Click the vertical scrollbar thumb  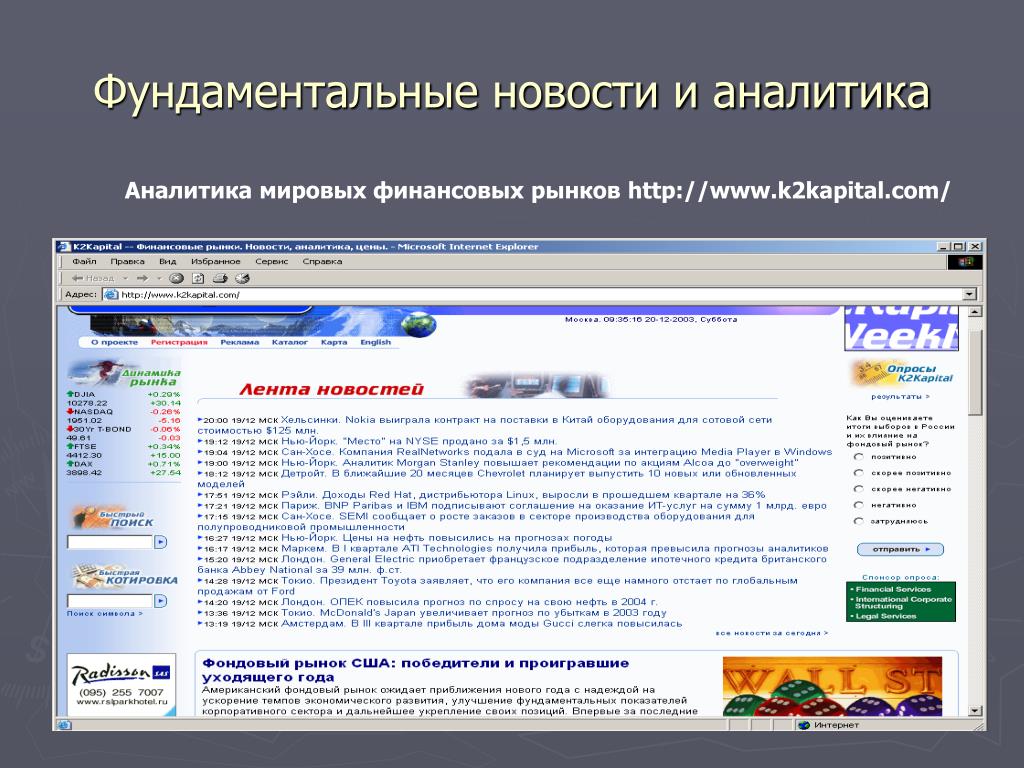(975, 372)
